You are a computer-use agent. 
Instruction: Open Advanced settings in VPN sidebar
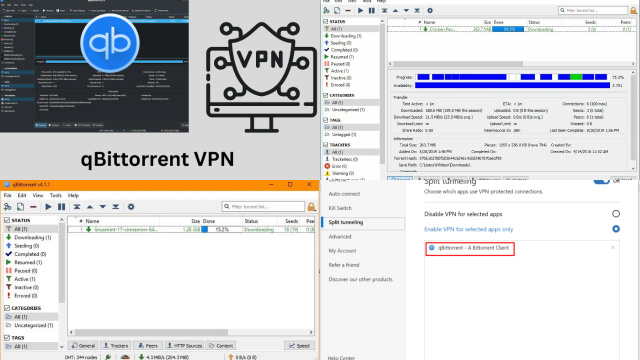coord(340,237)
